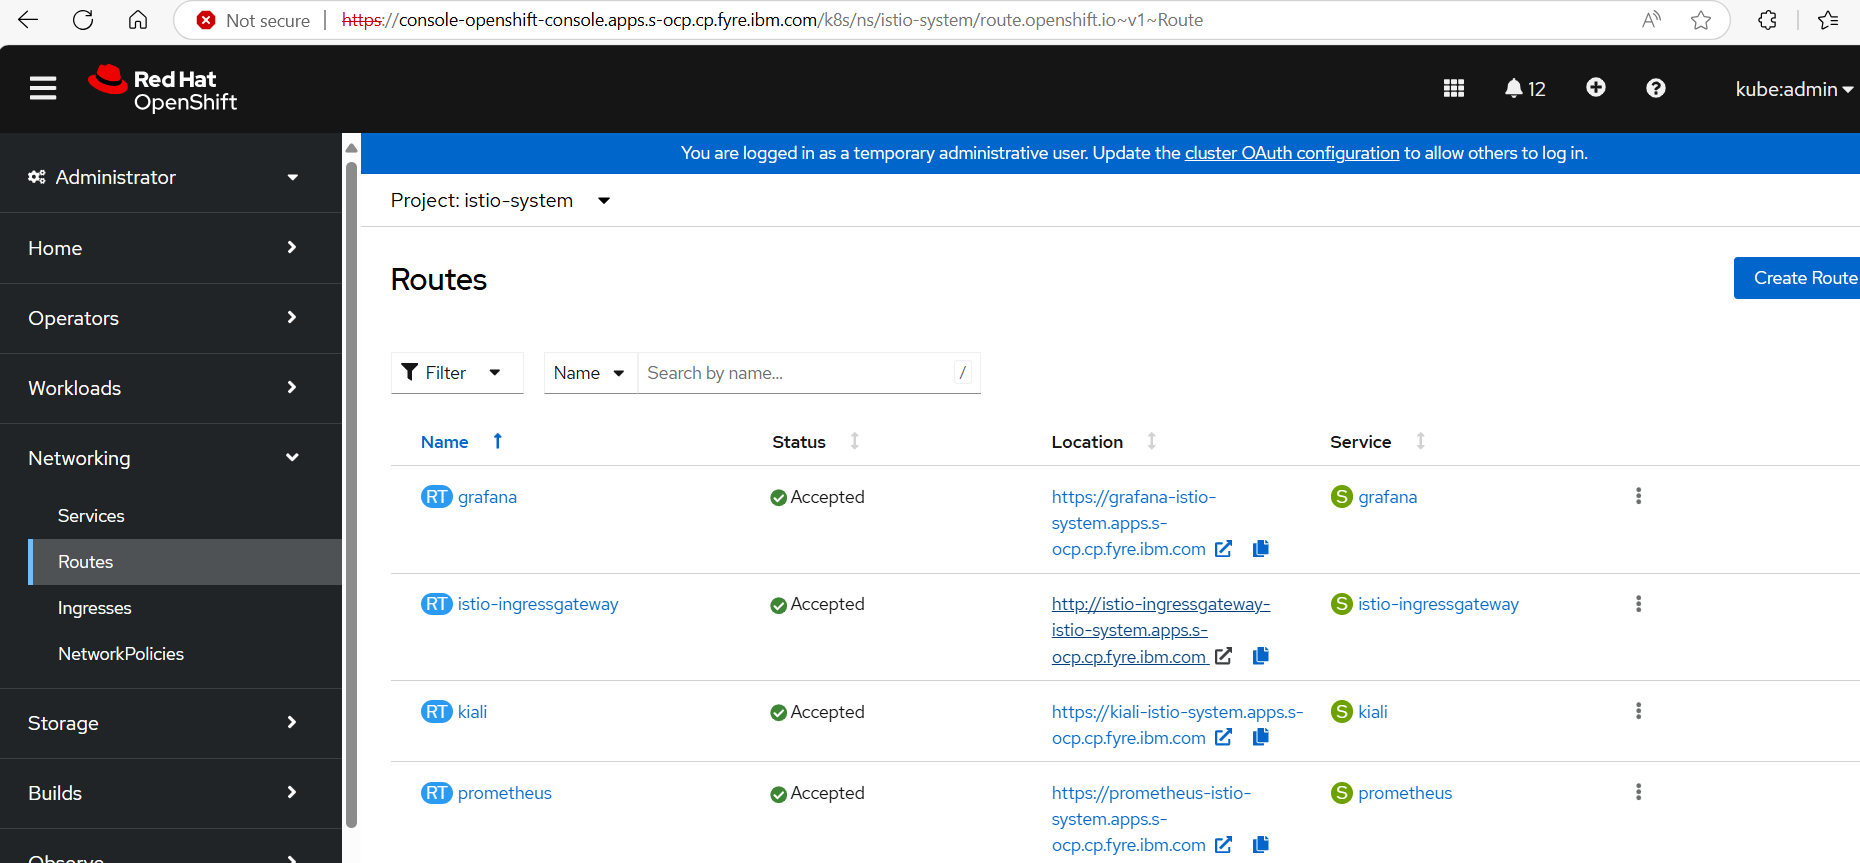
Task: Open browser extensions icon
Action: [x=1768, y=20]
